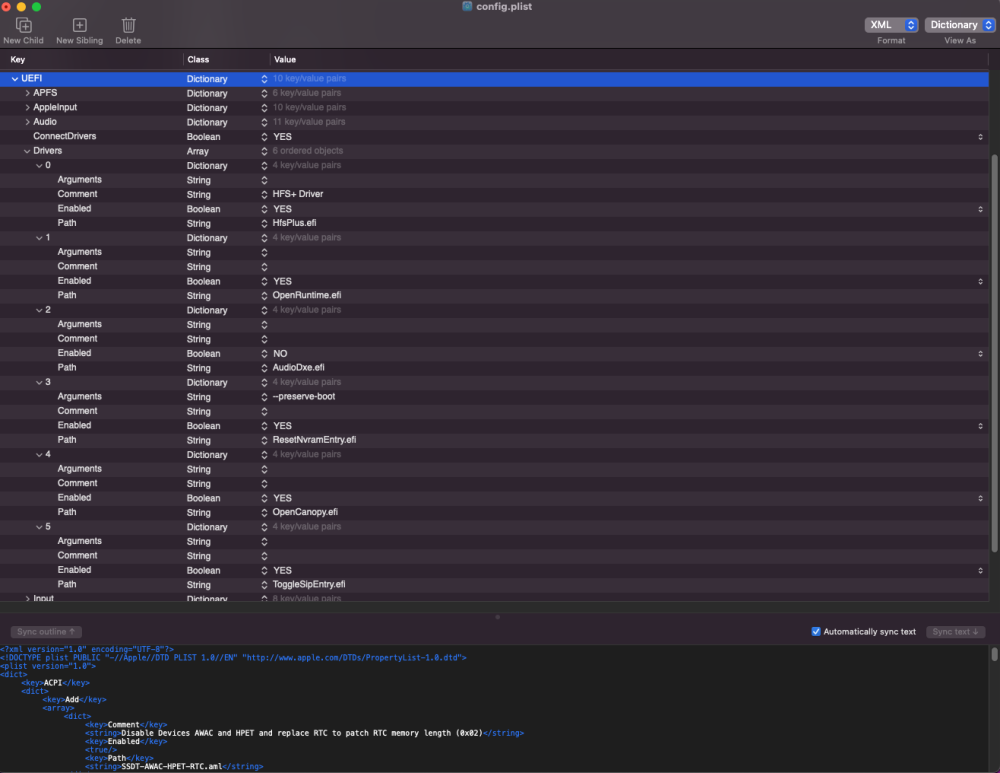
Task: Change Enabled value for HfsPlus.efi driver
Action: 980,209
